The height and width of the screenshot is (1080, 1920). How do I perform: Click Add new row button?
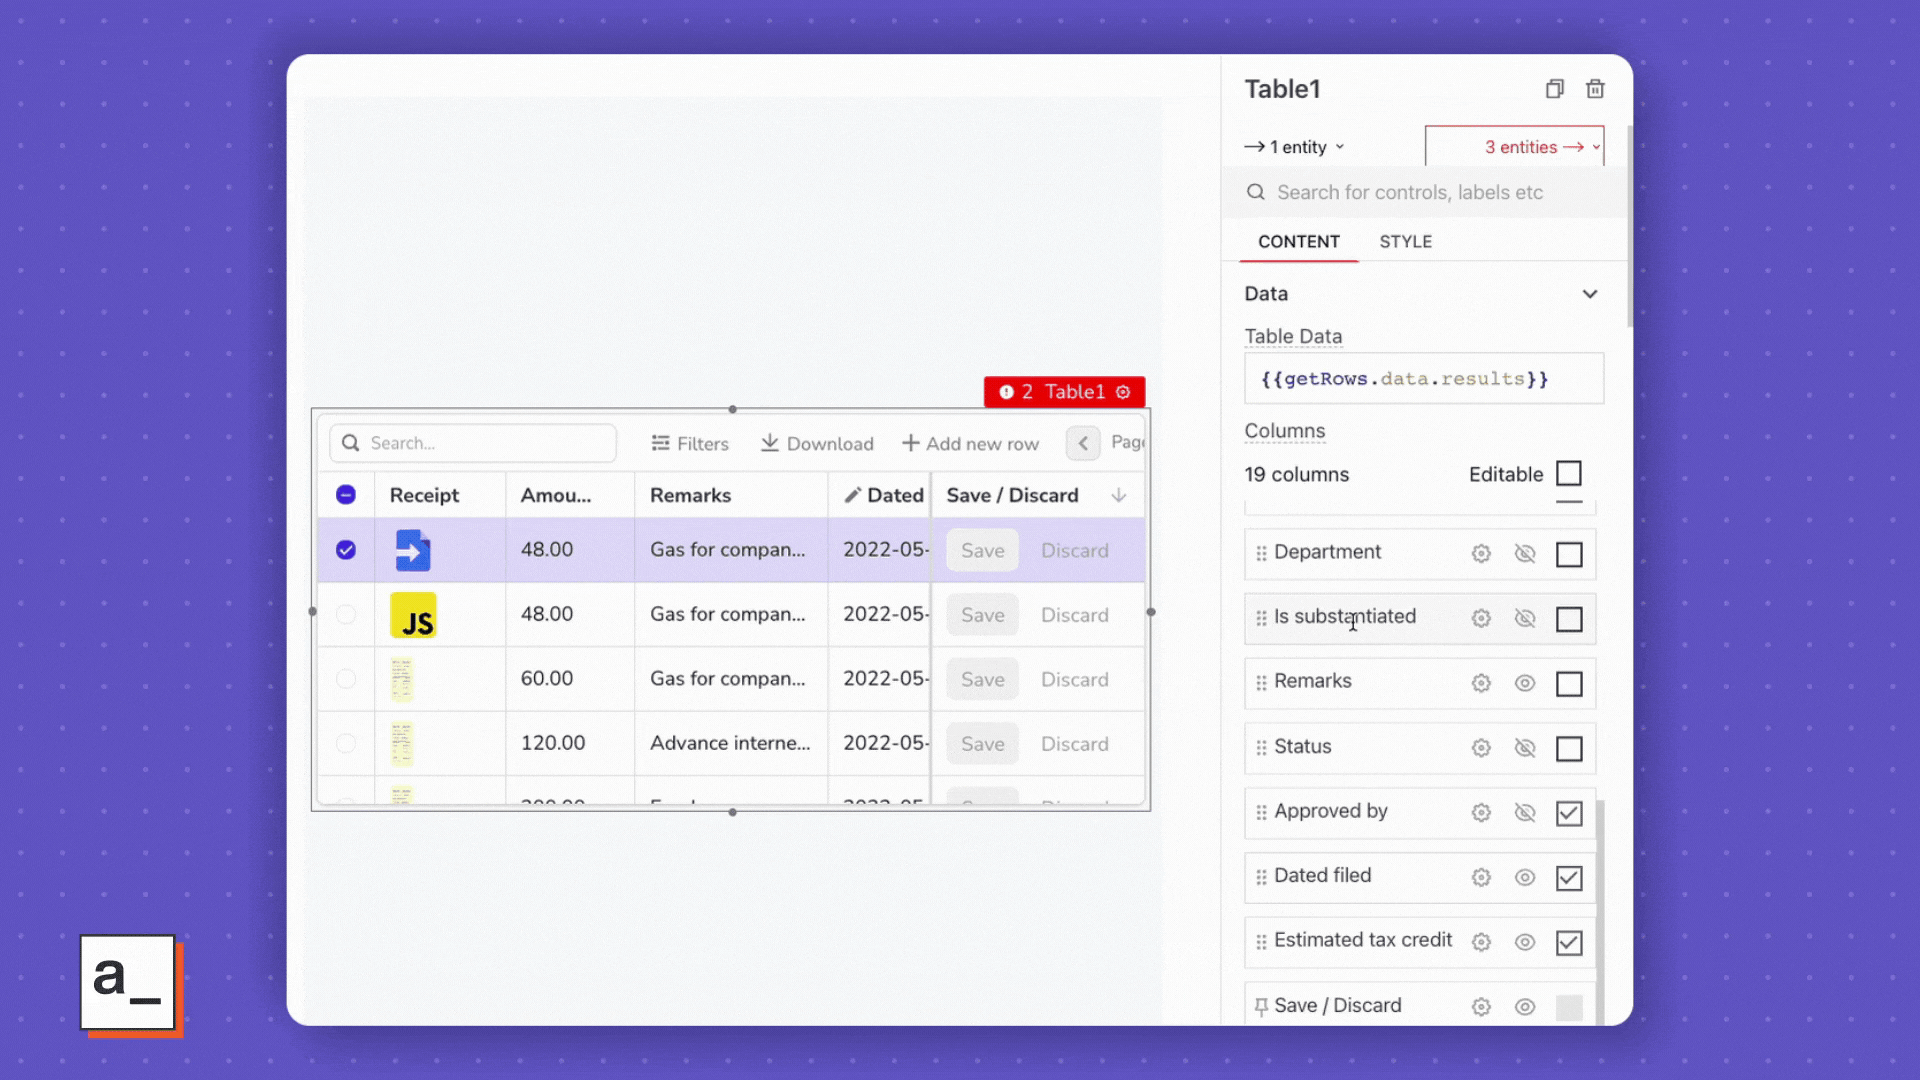(x=970, y=443)
